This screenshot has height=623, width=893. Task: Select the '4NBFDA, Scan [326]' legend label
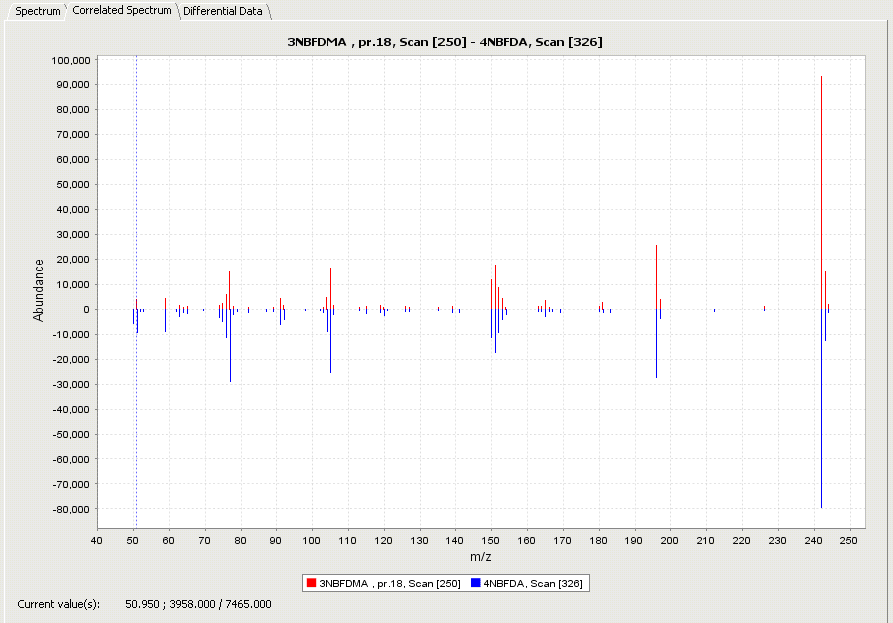(x=533, y=582)
